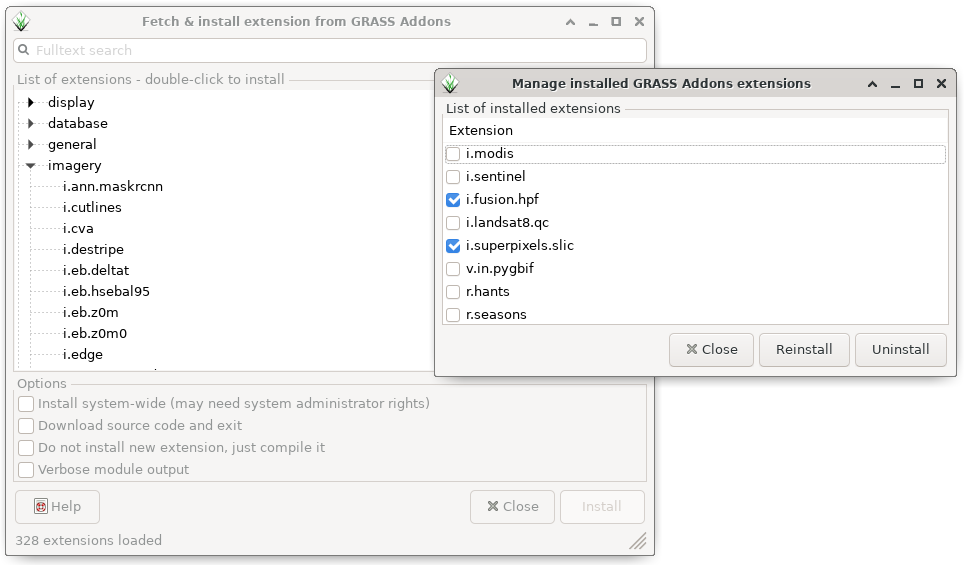Screen dimensions: 965x565
Task: Select i.eb.hsebal95 in the extensions tree
Action: pos(106,291)
